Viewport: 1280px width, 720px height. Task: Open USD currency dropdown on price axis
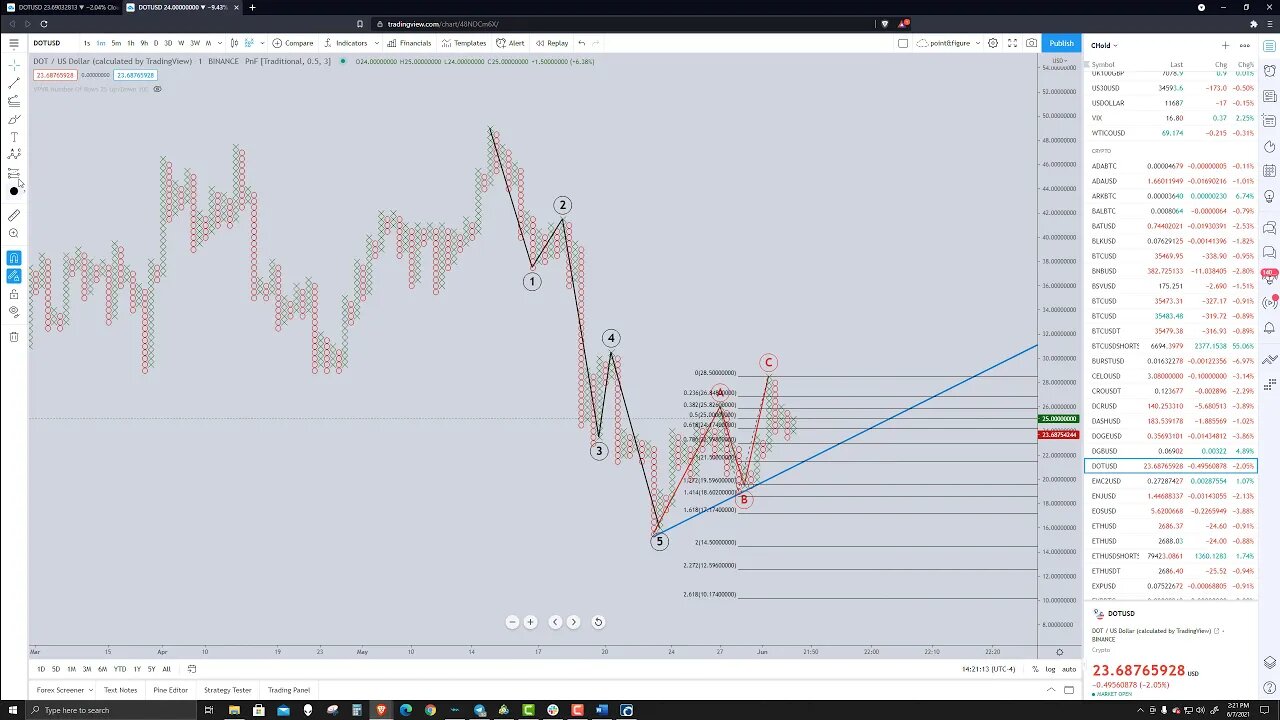click(1058, 61)
